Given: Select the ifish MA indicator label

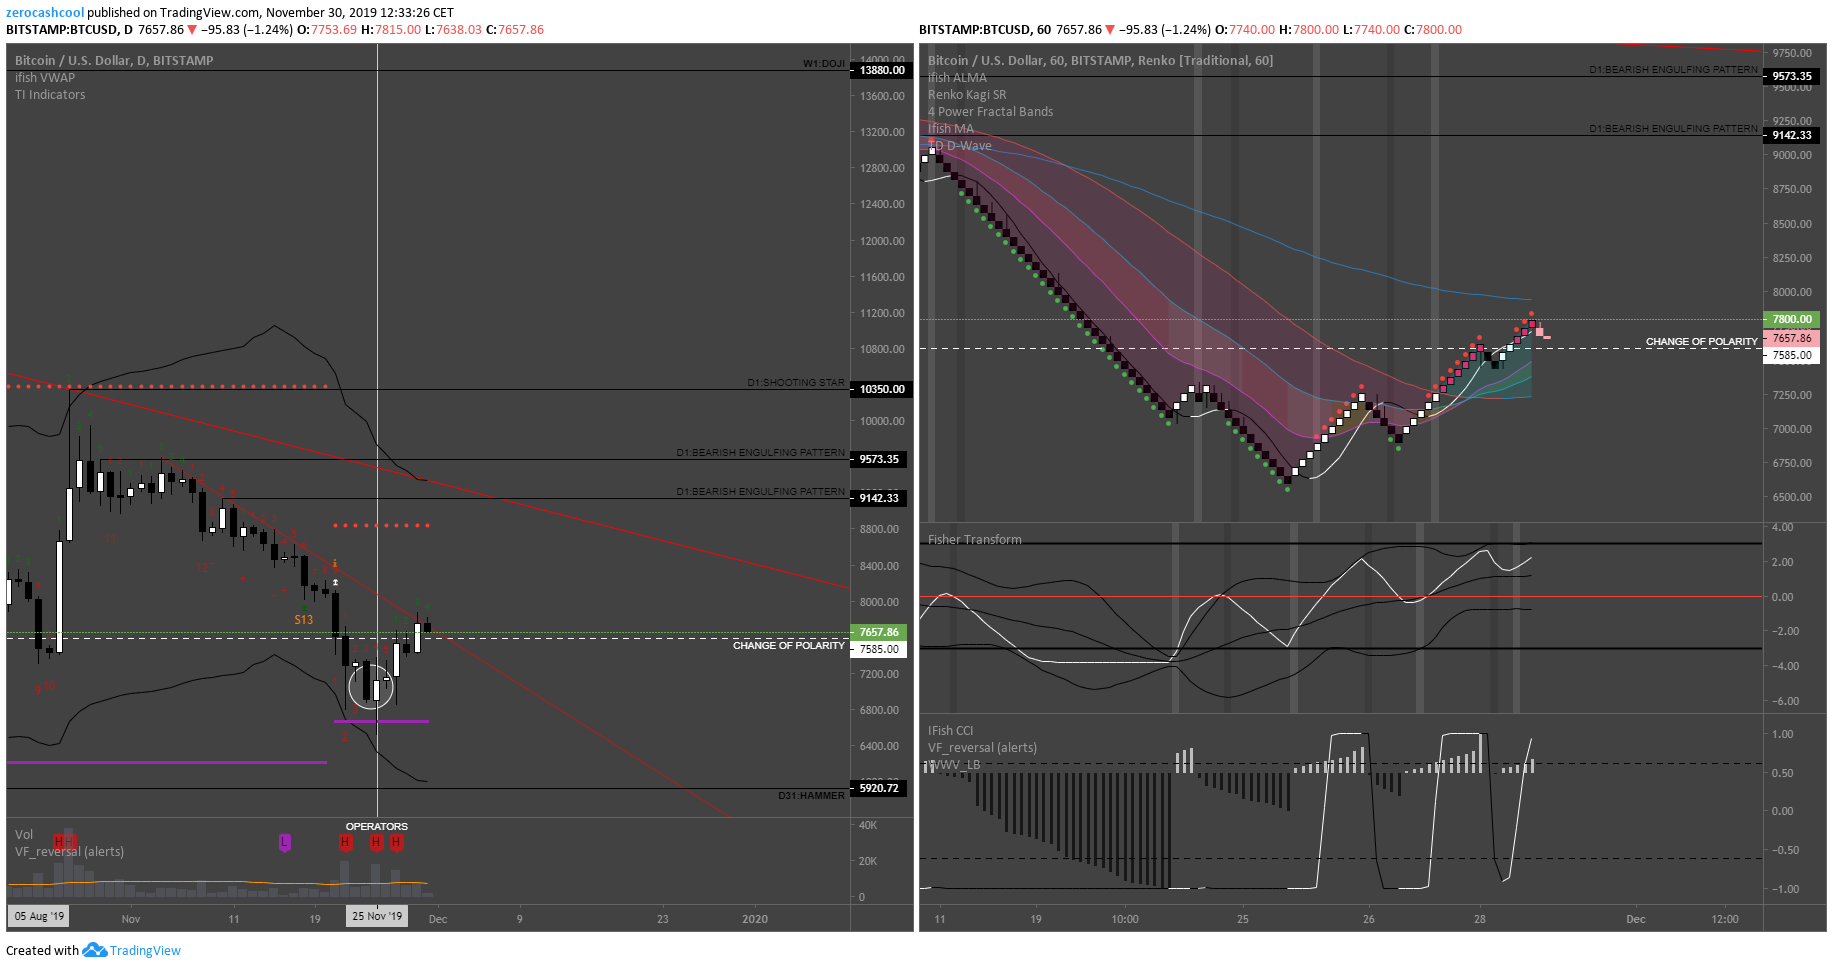Looking at the screenshot, I should coord(950,128).
